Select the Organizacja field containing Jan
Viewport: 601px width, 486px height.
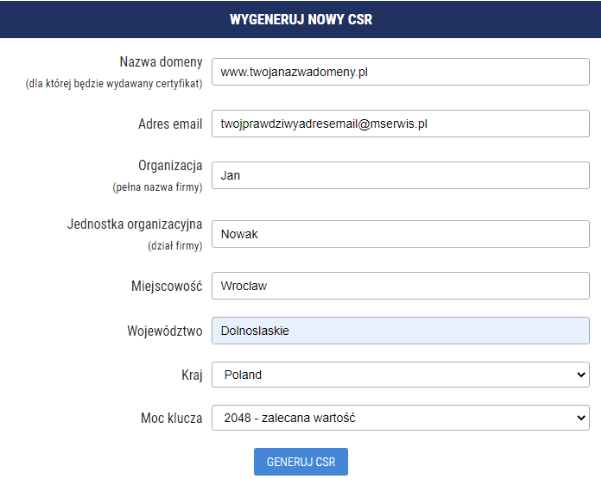tap(401, 175)
